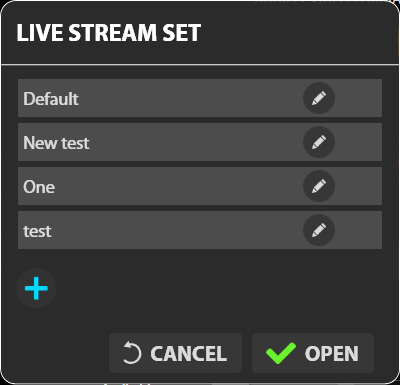The height and width of the screenshot is (385, 400).
Task: Click the "One" name text
Action: pos(39,187)
